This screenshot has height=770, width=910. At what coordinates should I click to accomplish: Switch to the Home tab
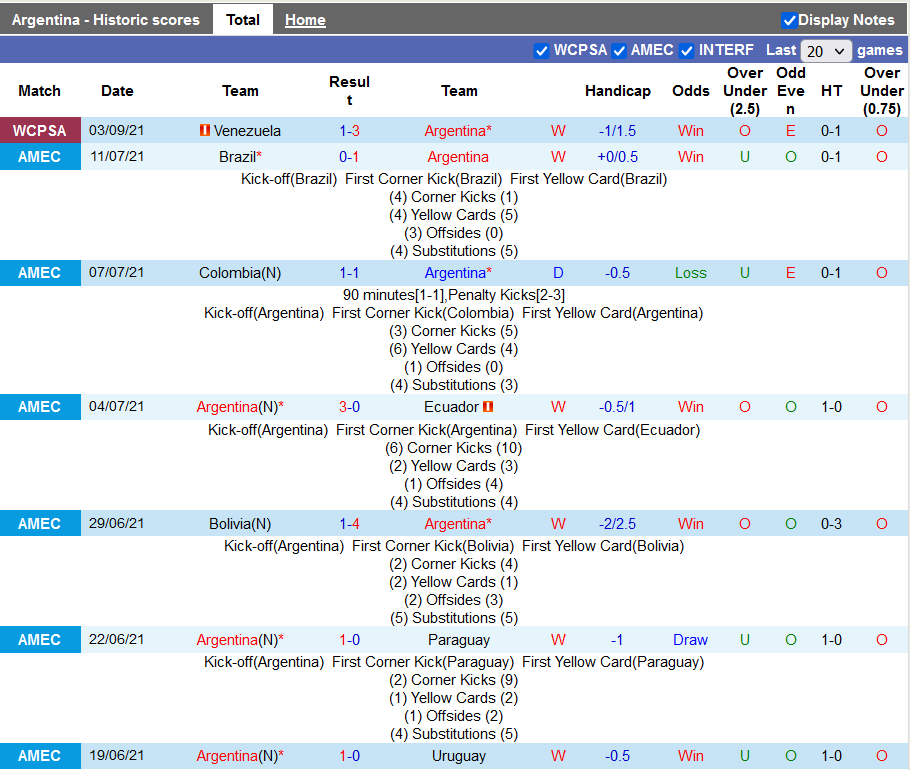coord(305,20)
